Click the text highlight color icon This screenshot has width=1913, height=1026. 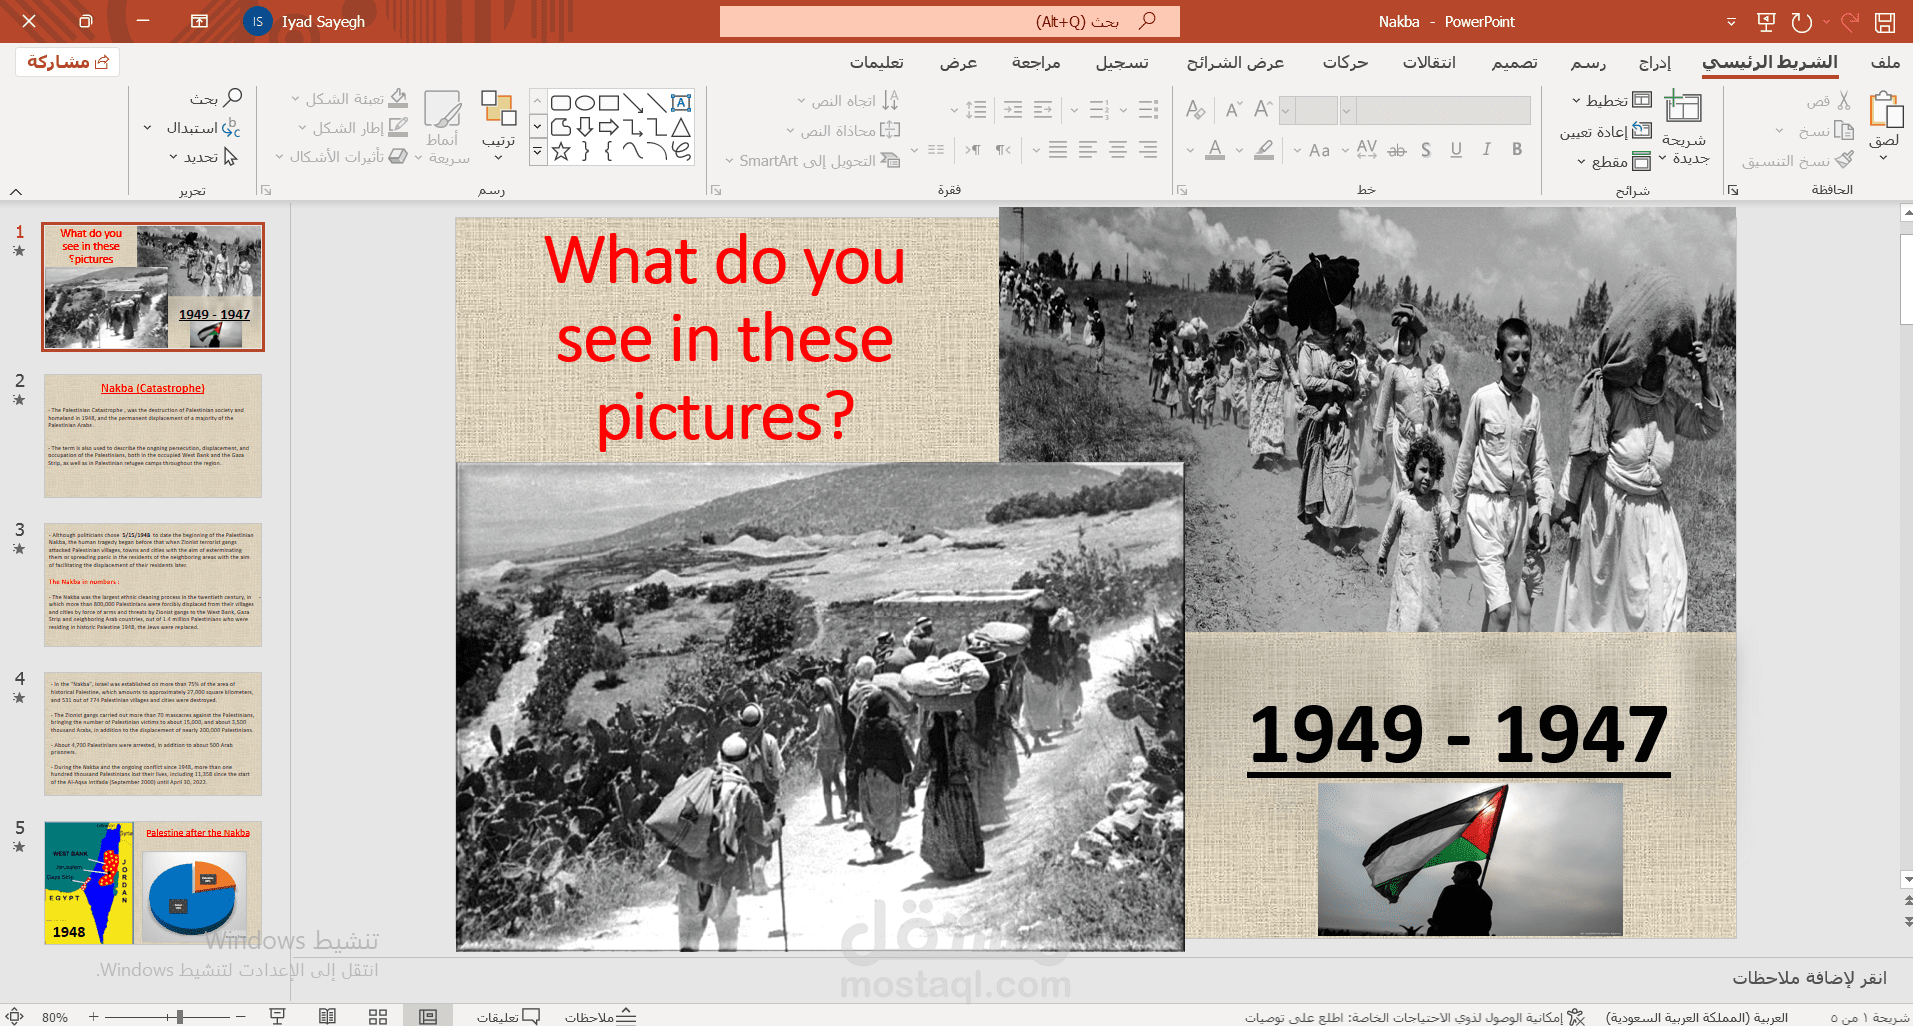coord(1263,150)
